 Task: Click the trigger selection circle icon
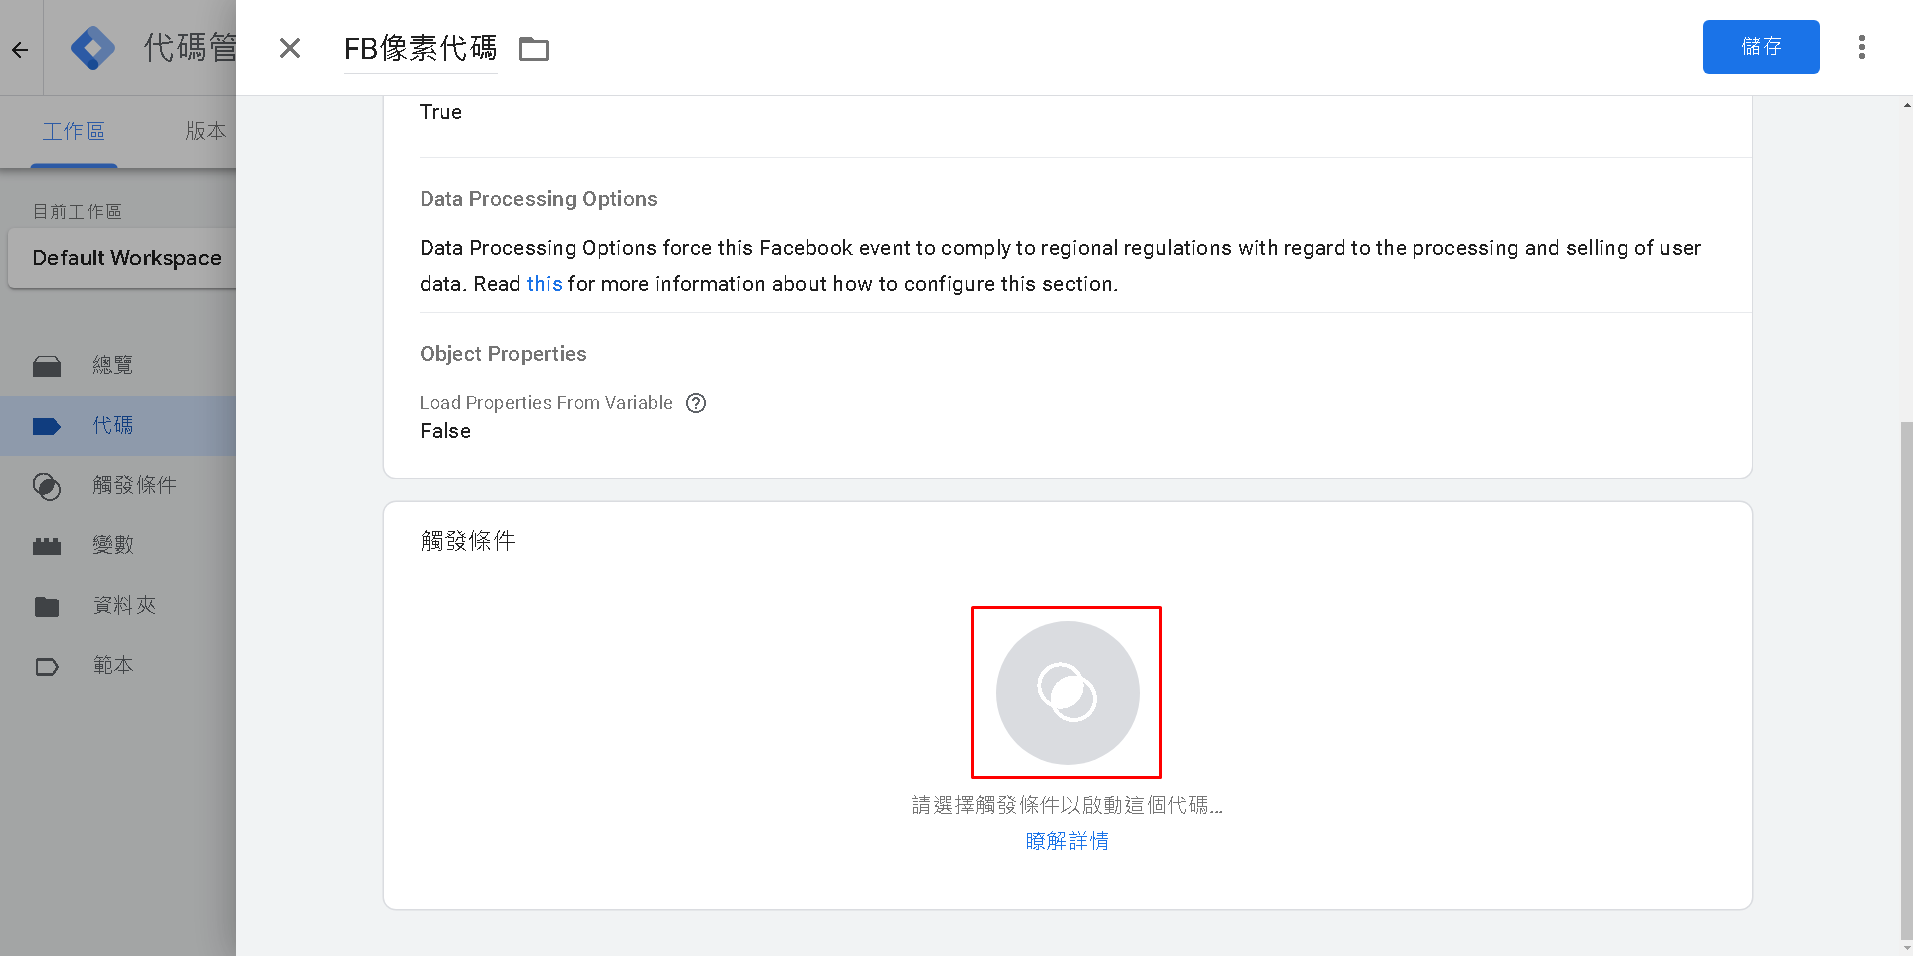1067,692
